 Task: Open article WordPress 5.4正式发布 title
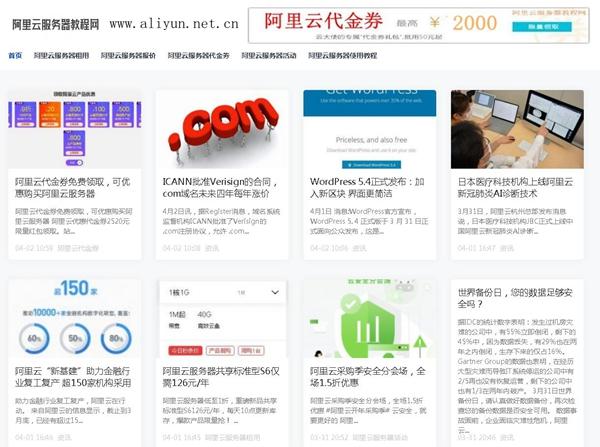(x=367, y=188)
